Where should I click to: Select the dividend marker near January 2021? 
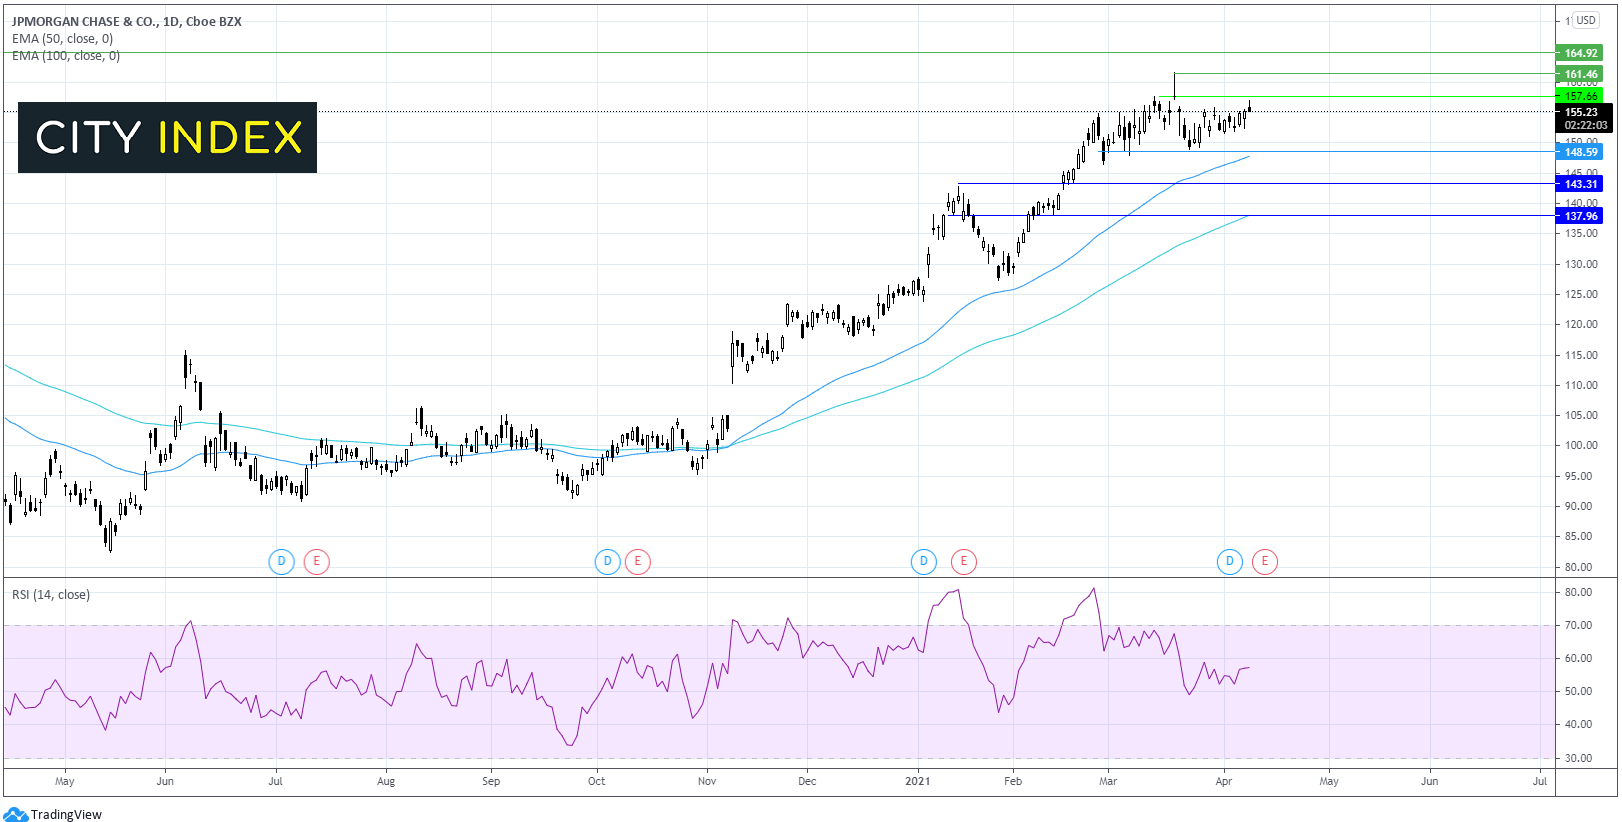[x=923, y=561]
